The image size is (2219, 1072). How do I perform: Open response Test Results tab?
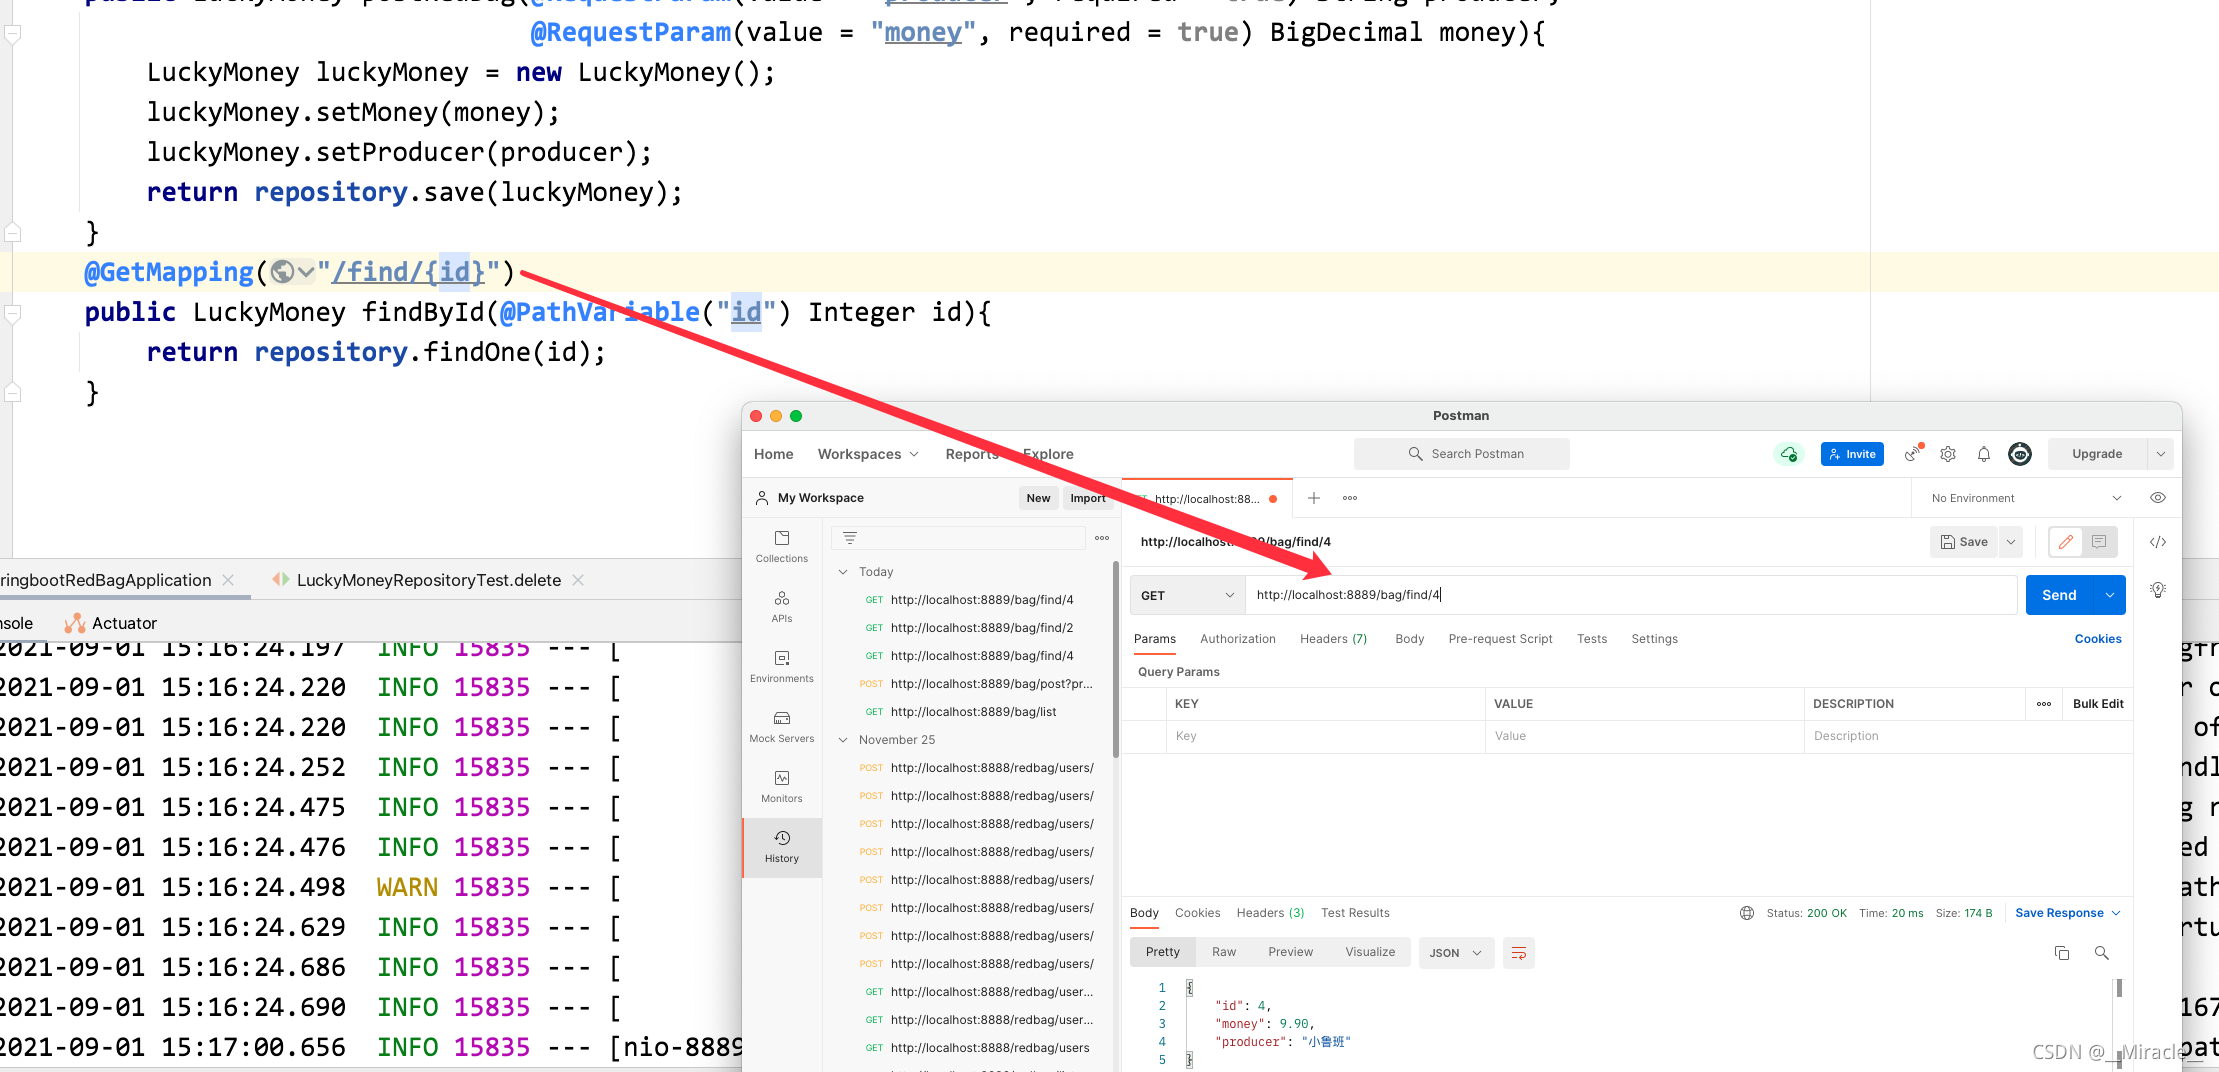coord(1355,913)
